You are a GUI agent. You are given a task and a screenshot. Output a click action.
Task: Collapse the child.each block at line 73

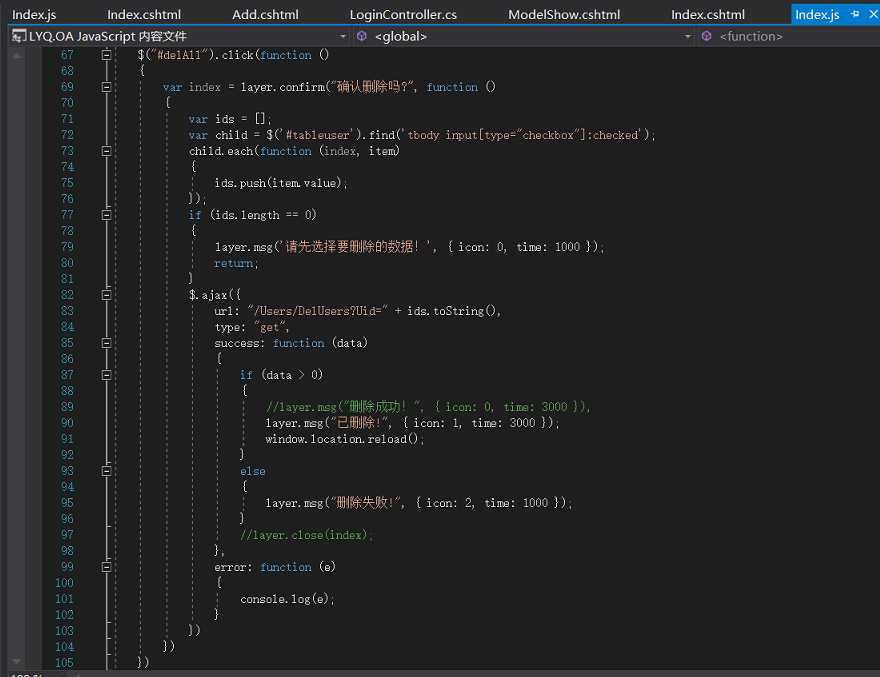coord(106,151)
